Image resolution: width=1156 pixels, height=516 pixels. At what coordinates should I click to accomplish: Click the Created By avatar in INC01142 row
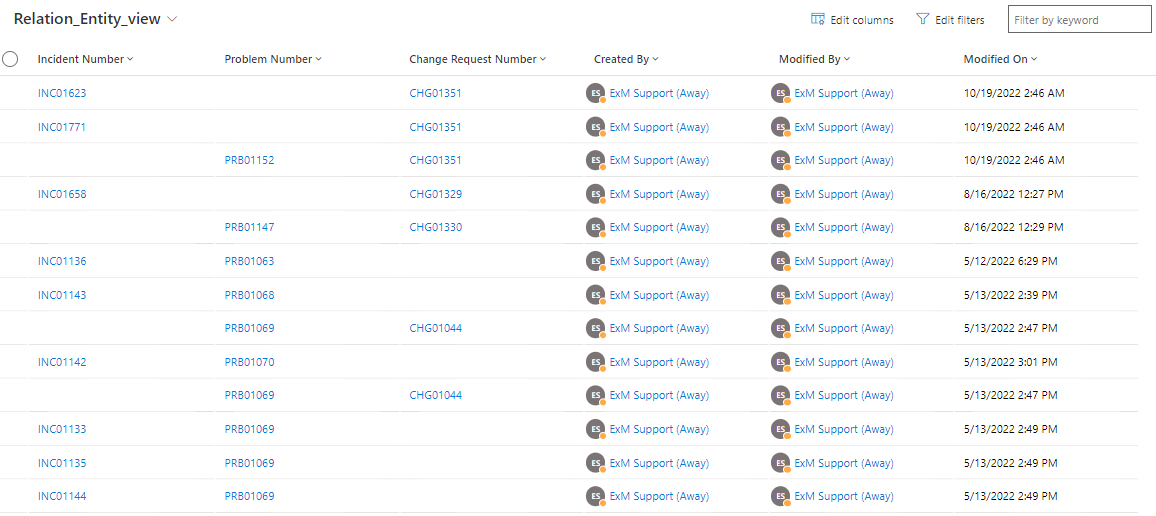[x=595, y=362]
